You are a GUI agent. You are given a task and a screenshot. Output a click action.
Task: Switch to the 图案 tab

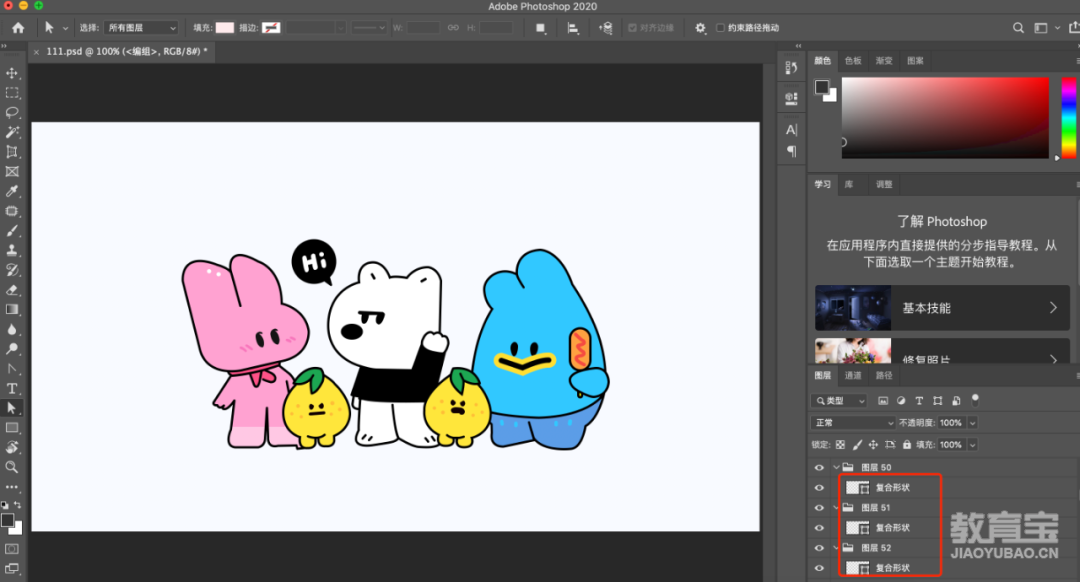point(915,61)
